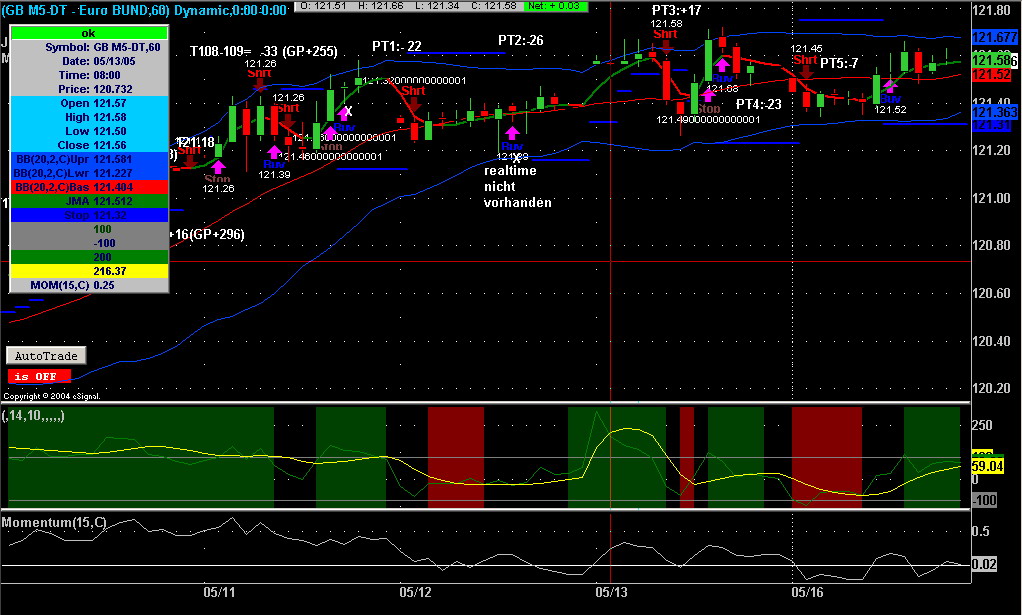The width and height of the screenshot is (1022, 615).
Task: Click the yellow 59.04 indicator value tag
Action: pyautogui.click(x=987, y=466)
